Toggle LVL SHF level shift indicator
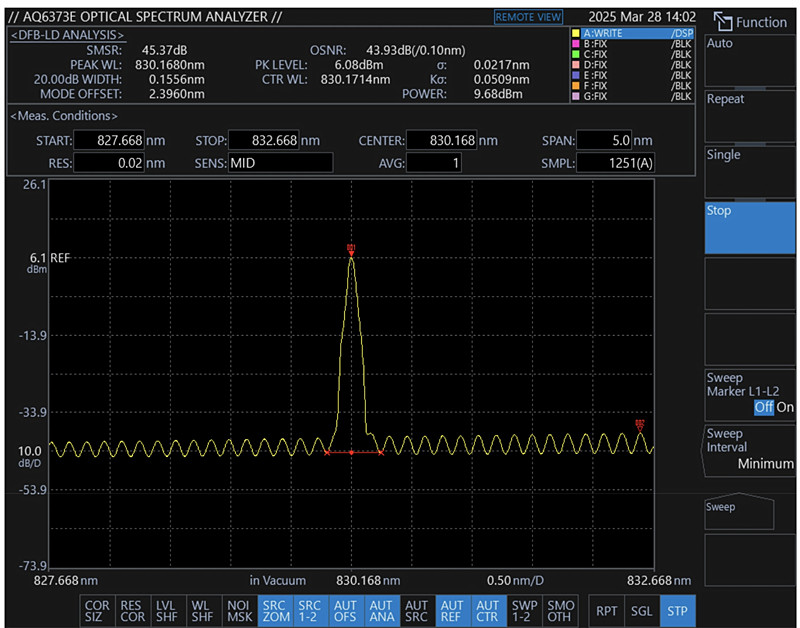800x628 pixels. point(168,611)
